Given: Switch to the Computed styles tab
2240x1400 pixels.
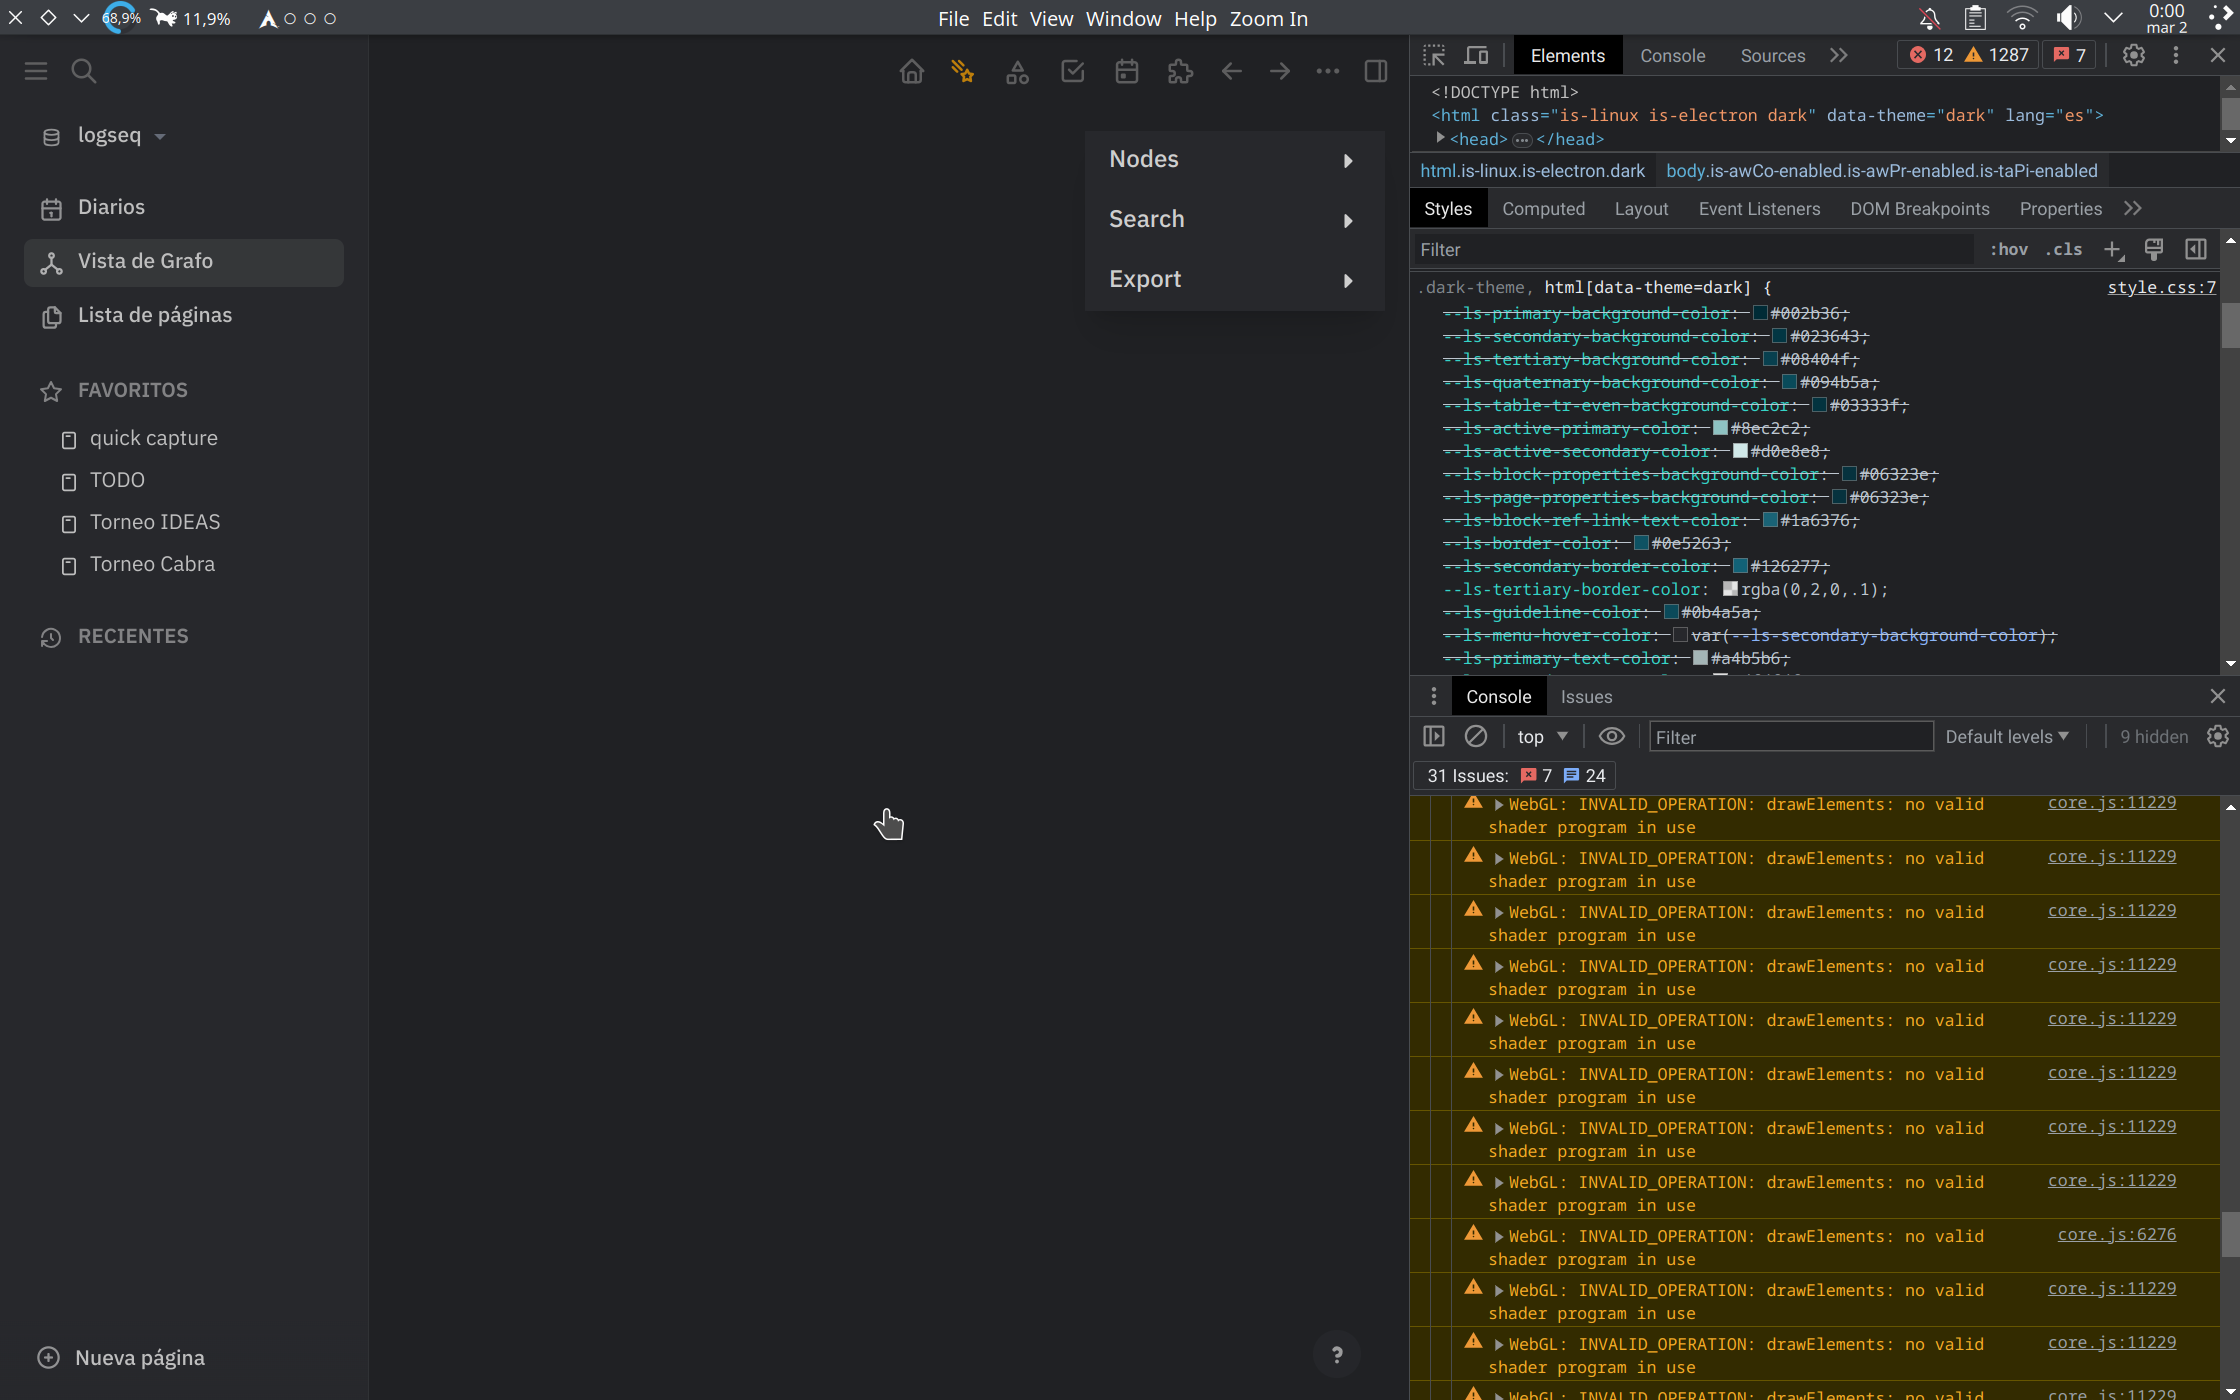Looking at the screenshot, I should [x=1543, y=209].
